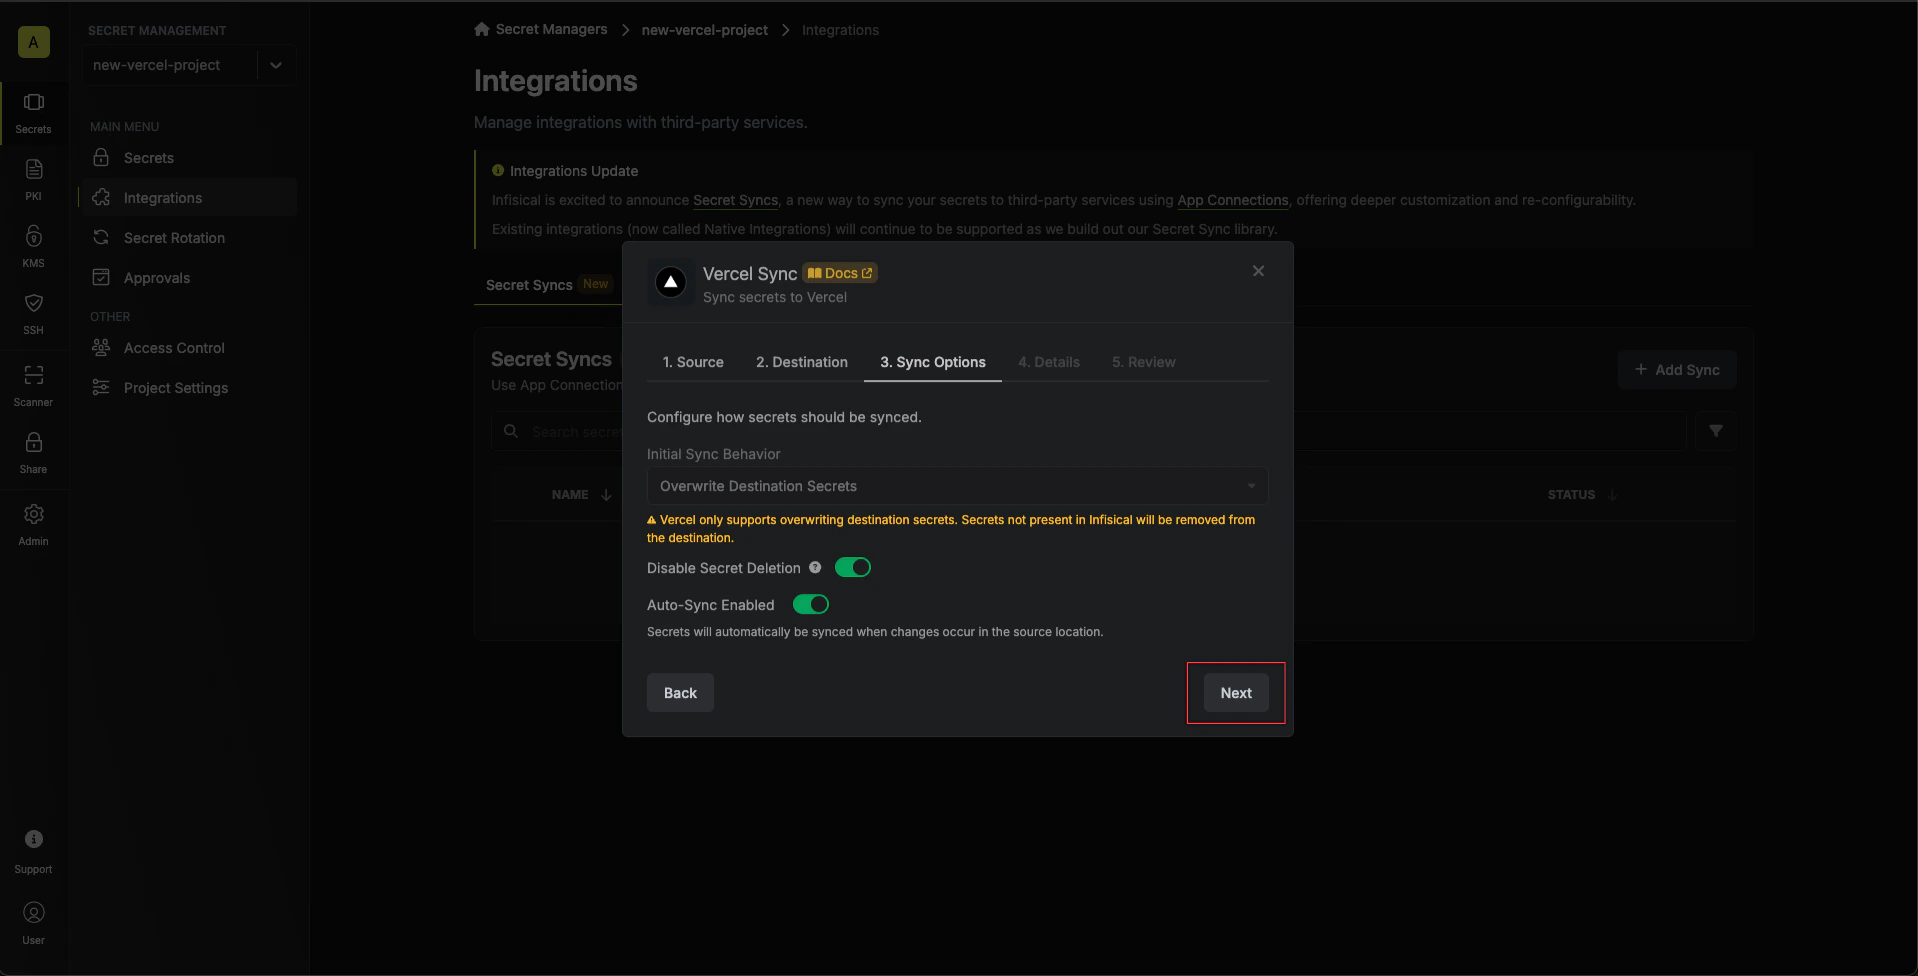This screenshot has height=976, width=1918.
Task: Toggle Auto-Sync Enabled switch
Action: [811, 605]
